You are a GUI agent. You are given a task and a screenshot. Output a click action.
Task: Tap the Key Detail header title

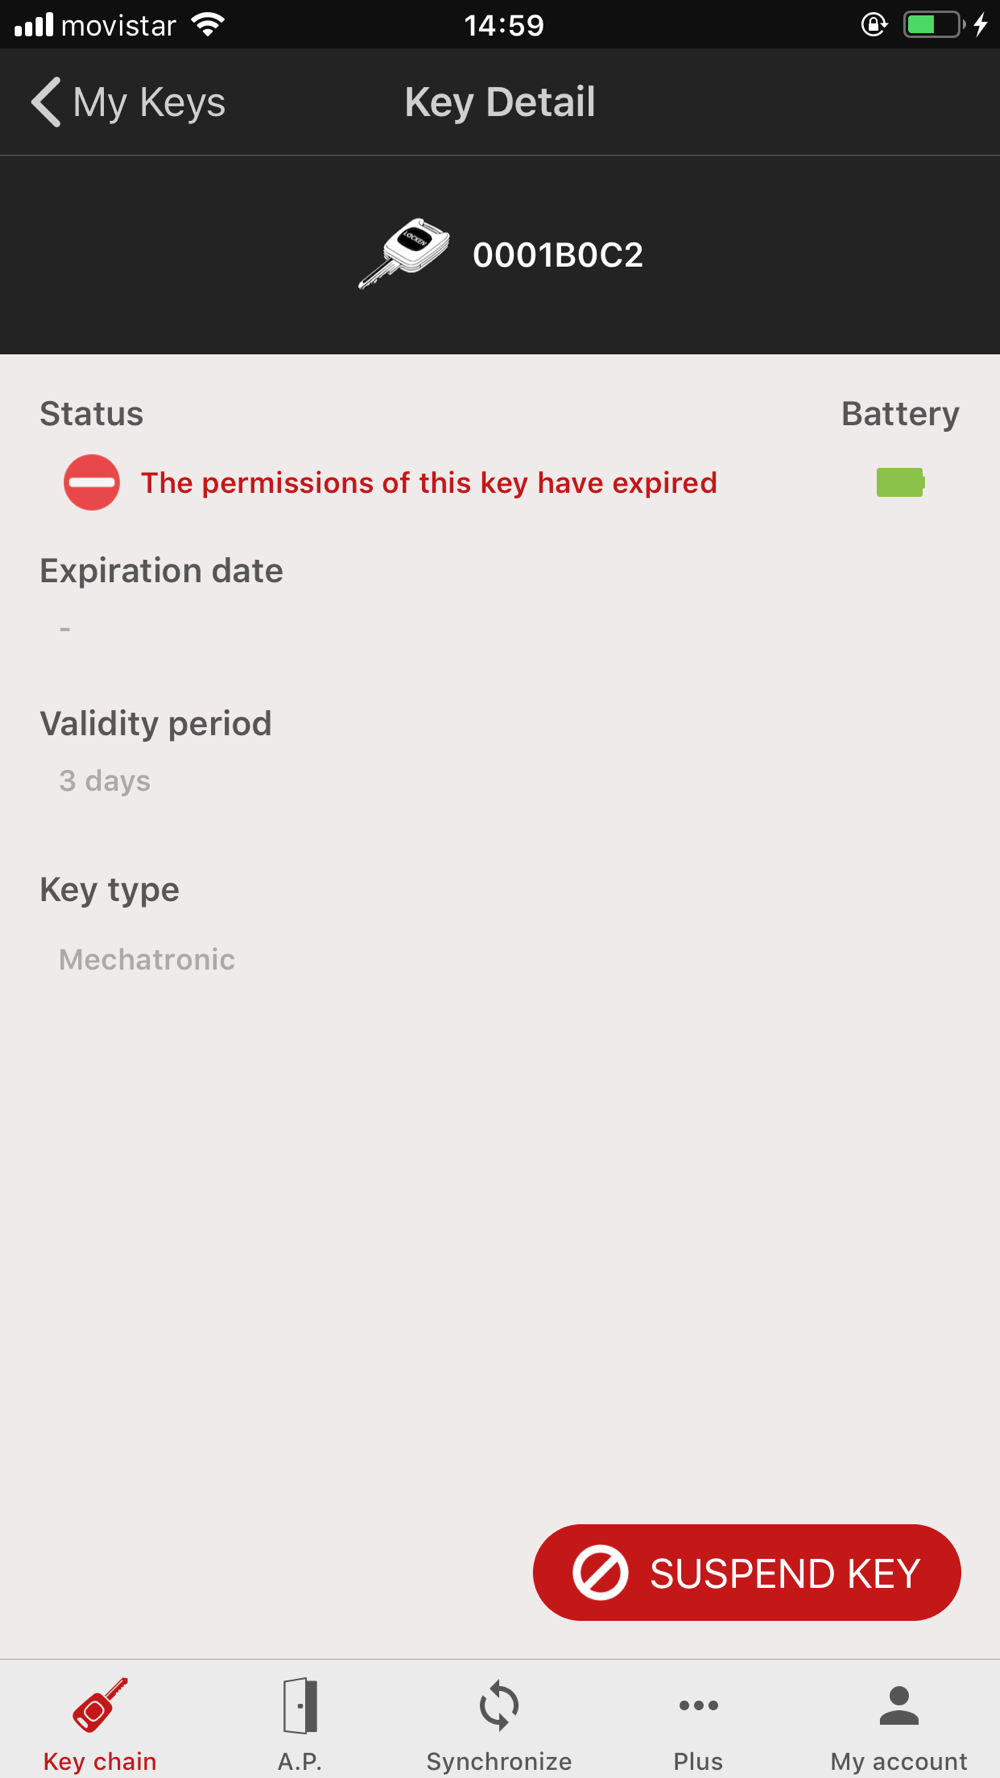click(500, 102)
